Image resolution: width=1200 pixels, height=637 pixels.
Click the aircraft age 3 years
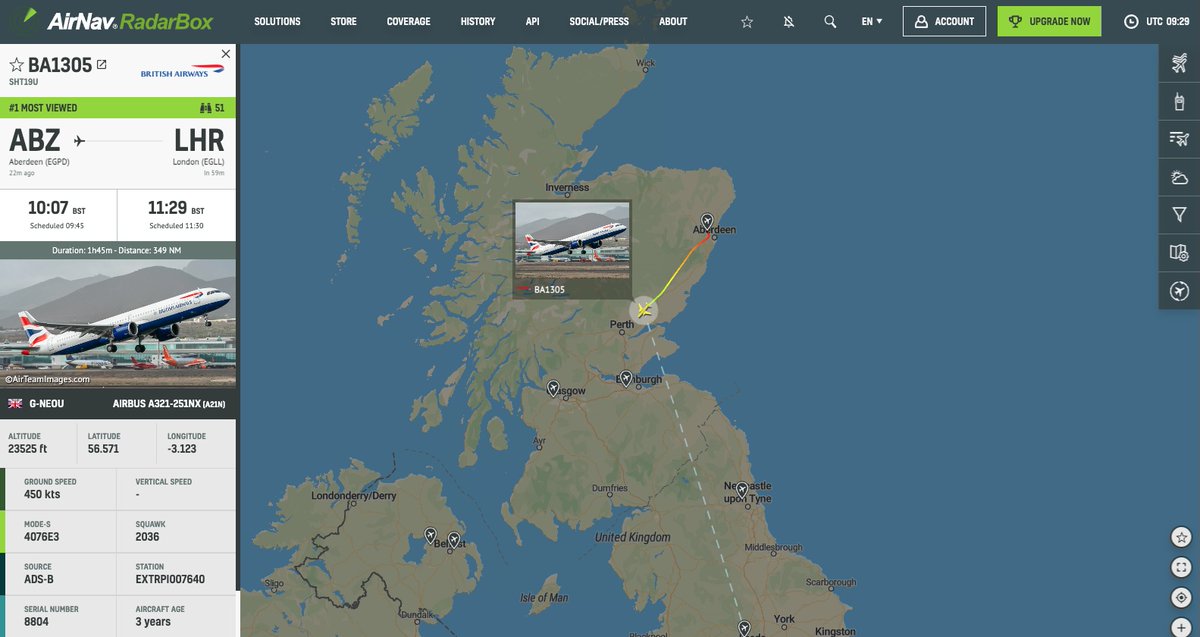click(153, 621)
